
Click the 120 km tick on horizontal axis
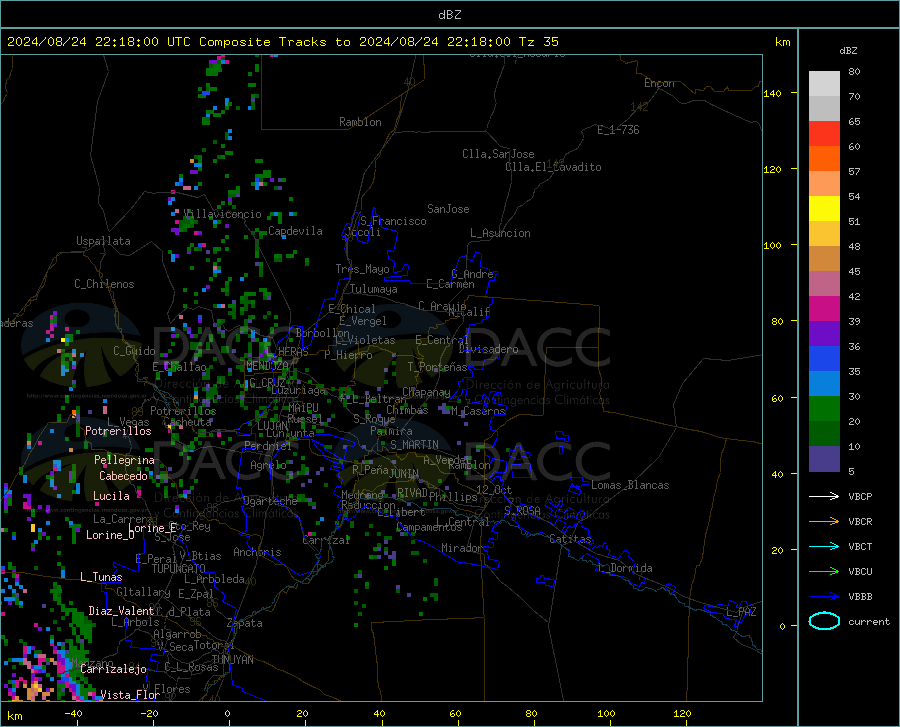(682, 713)
